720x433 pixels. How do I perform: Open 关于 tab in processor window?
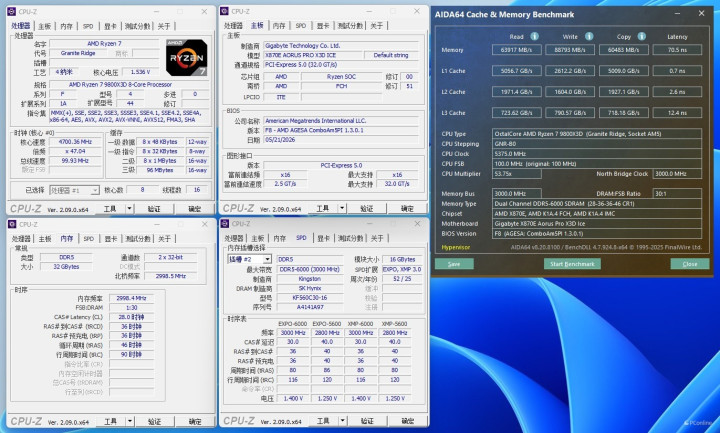pyautogui.click(x=164, y=26)
